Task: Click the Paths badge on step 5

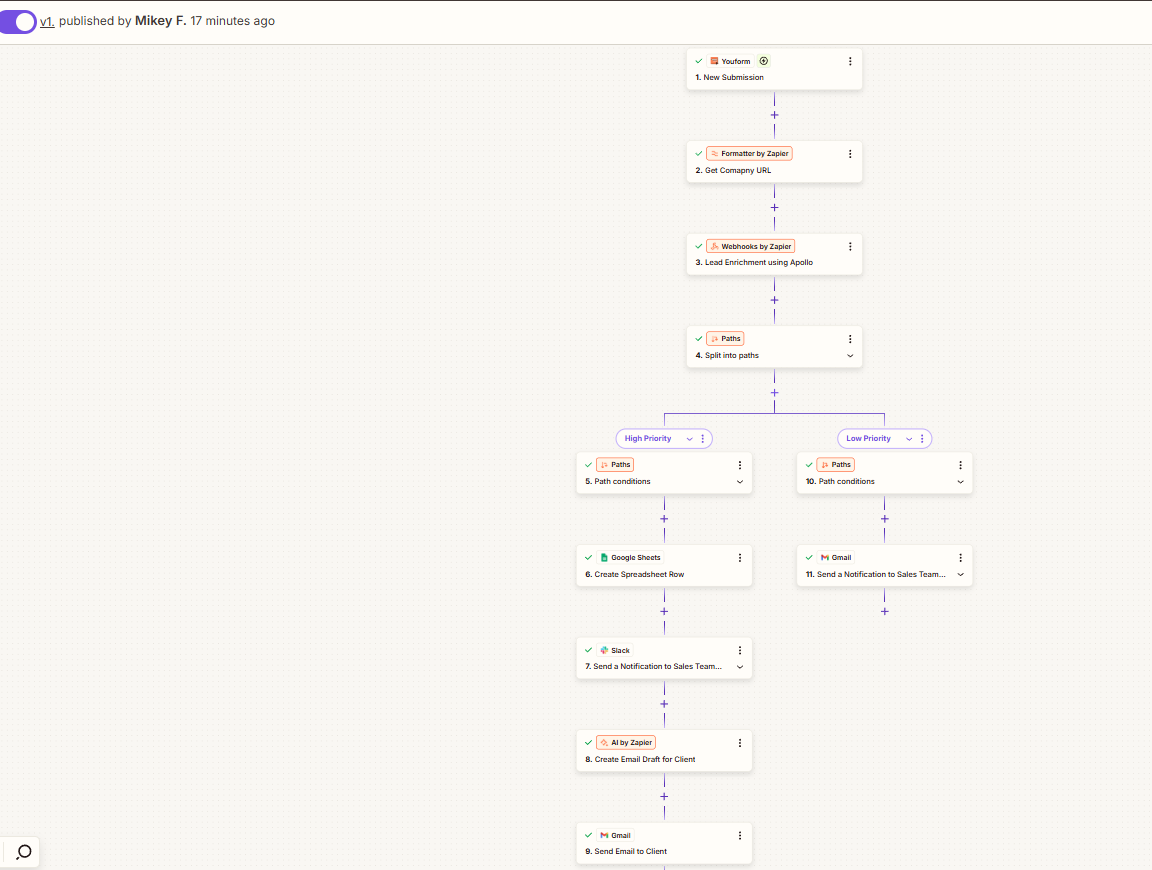Action: tap(615, 464)
